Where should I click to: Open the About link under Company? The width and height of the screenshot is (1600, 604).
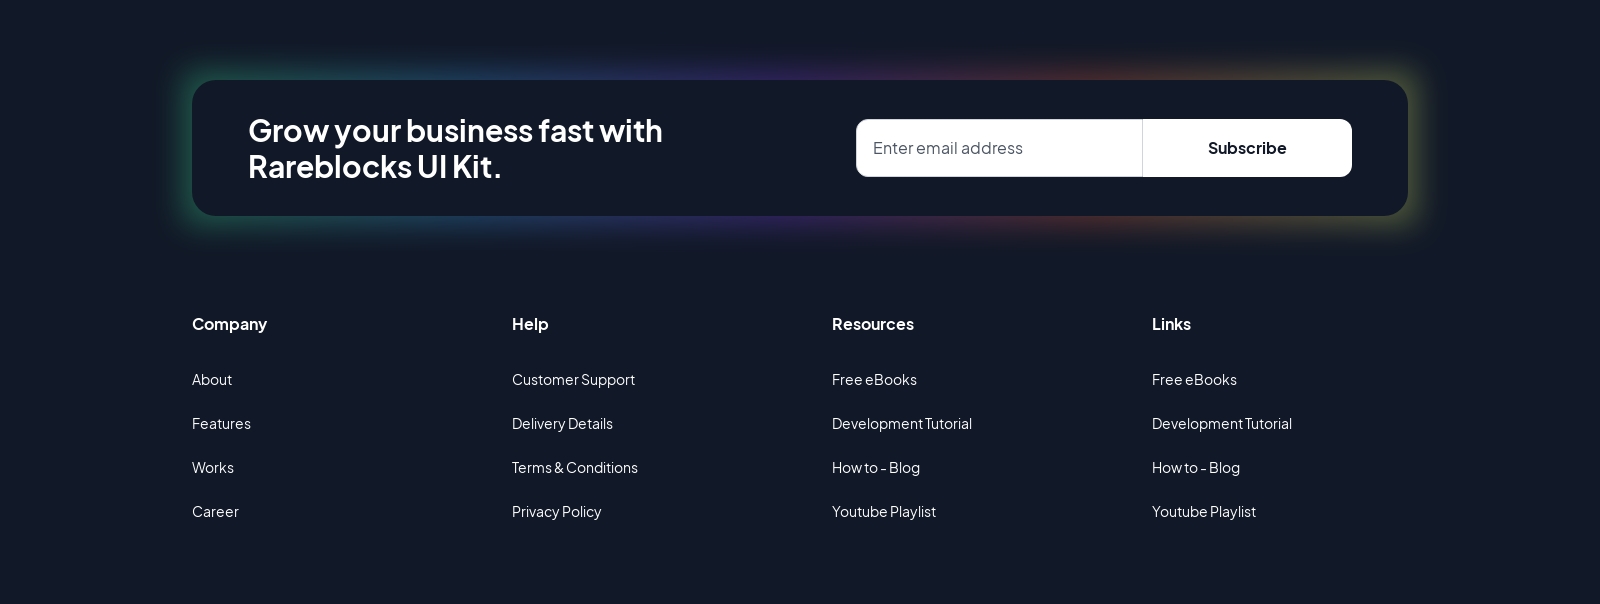pos(212,379)
